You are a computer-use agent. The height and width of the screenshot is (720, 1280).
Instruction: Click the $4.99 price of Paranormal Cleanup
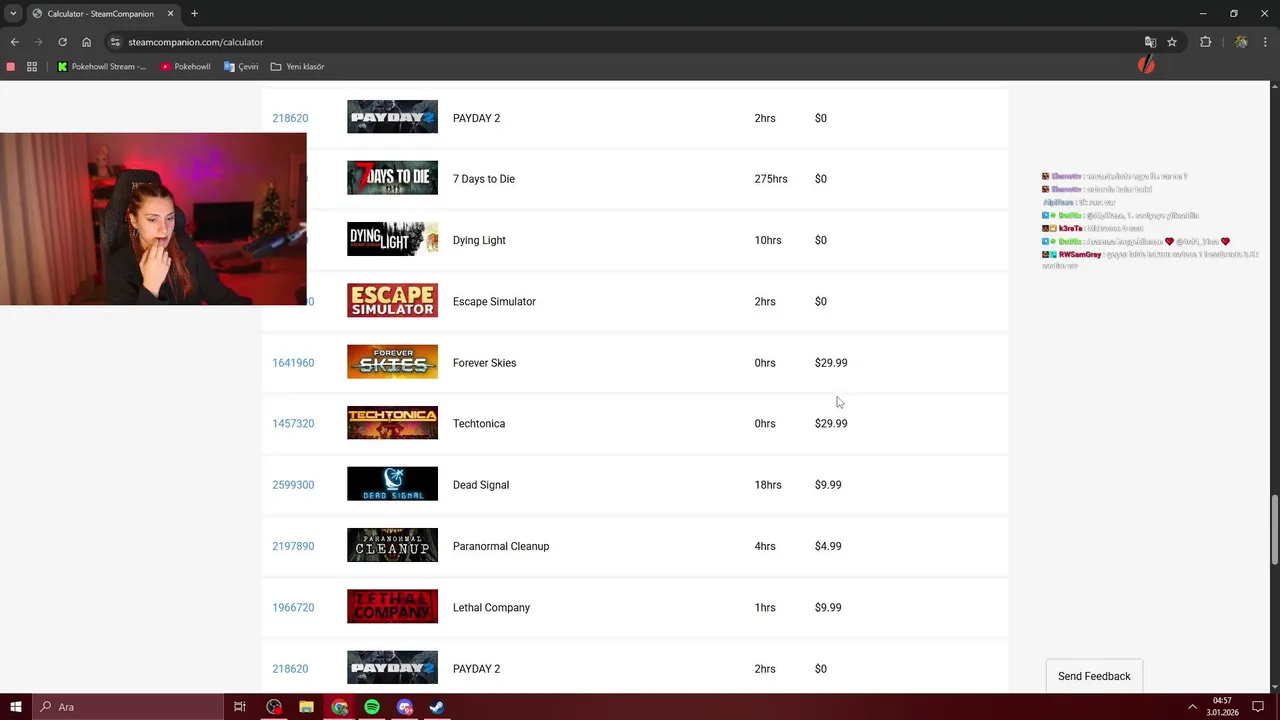(828, 546)
